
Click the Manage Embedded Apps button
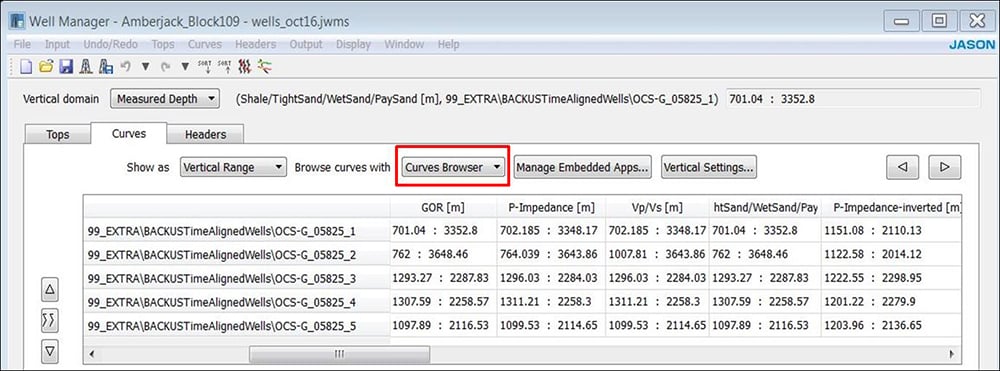click(x=582, y=168)
